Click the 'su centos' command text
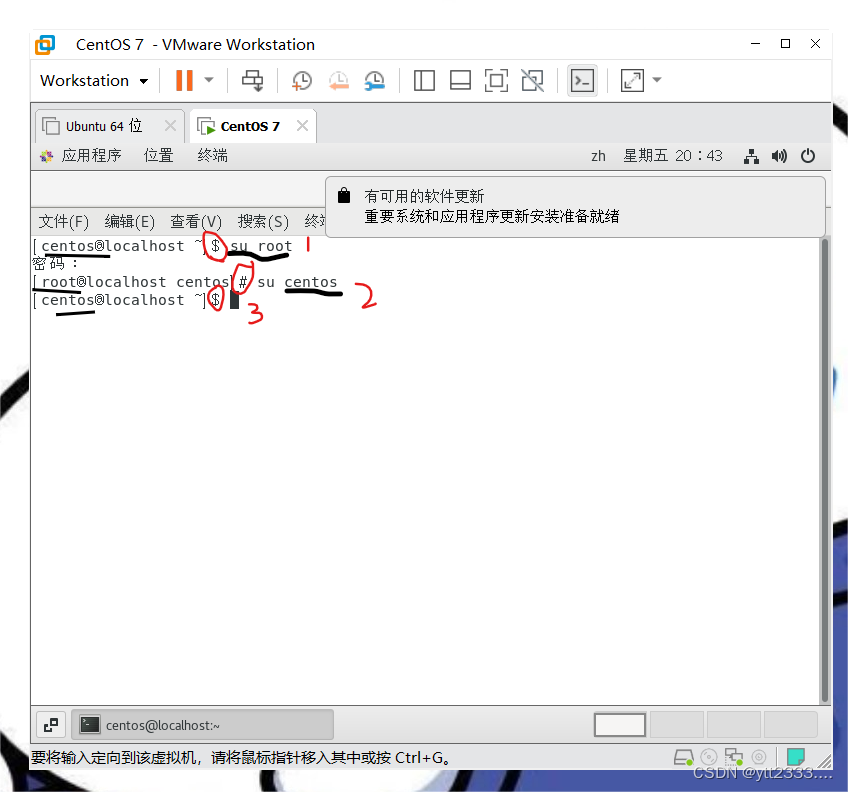This screenshot has width=848, height=792. point(297,282)
